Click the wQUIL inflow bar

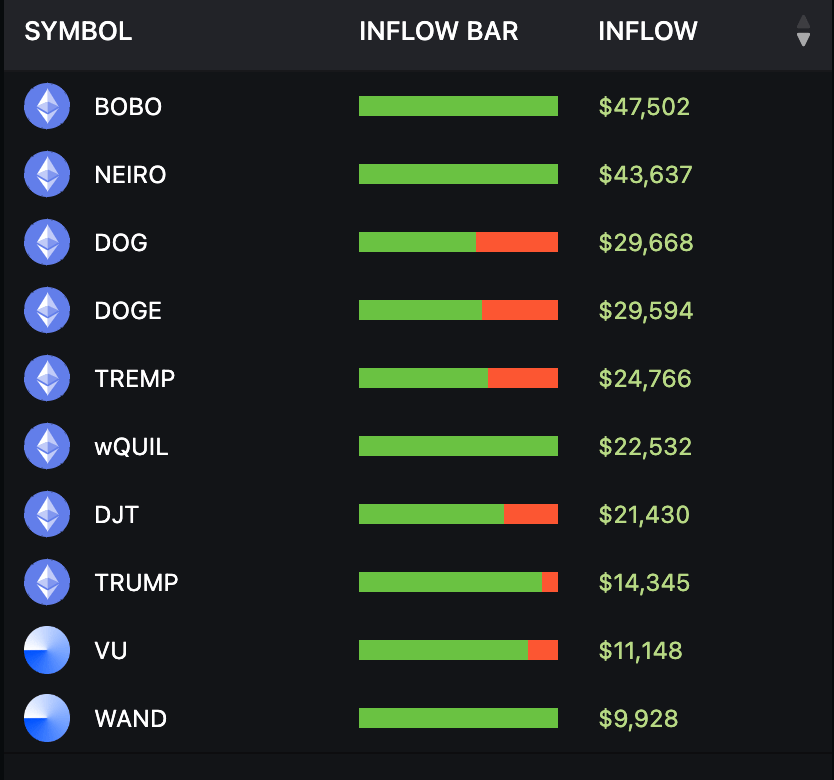tap(458, 446)
